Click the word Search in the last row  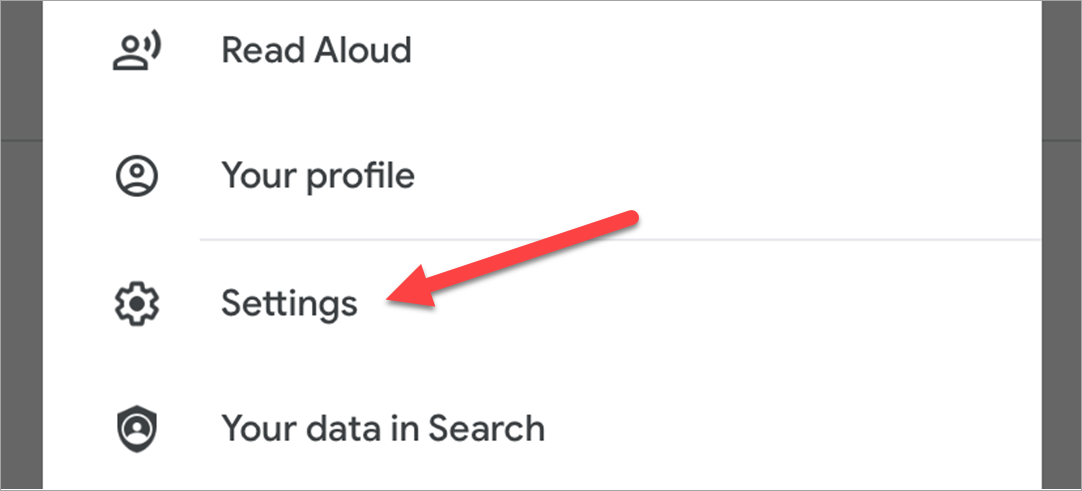pyautogui.click(x=487, y=428)
